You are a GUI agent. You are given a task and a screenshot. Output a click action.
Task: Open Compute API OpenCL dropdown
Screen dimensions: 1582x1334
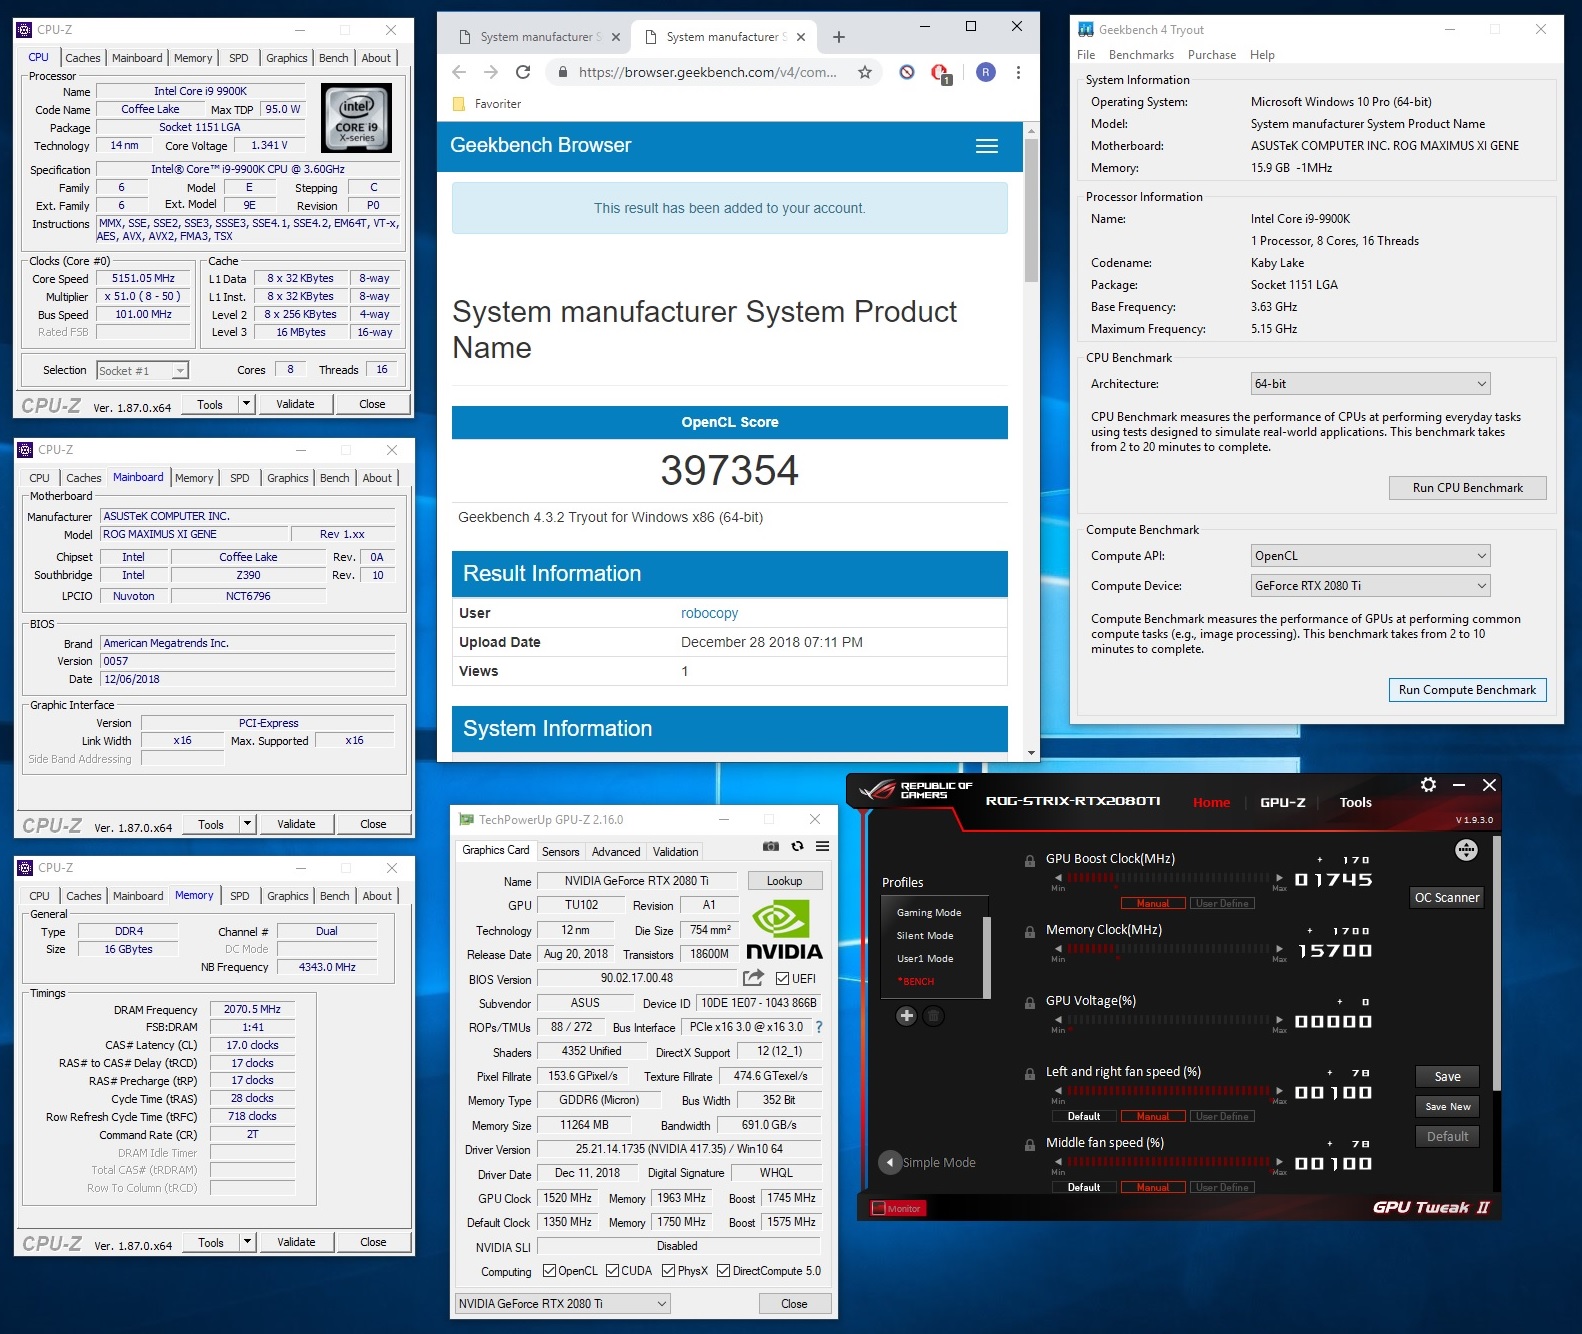(1371, 556)
